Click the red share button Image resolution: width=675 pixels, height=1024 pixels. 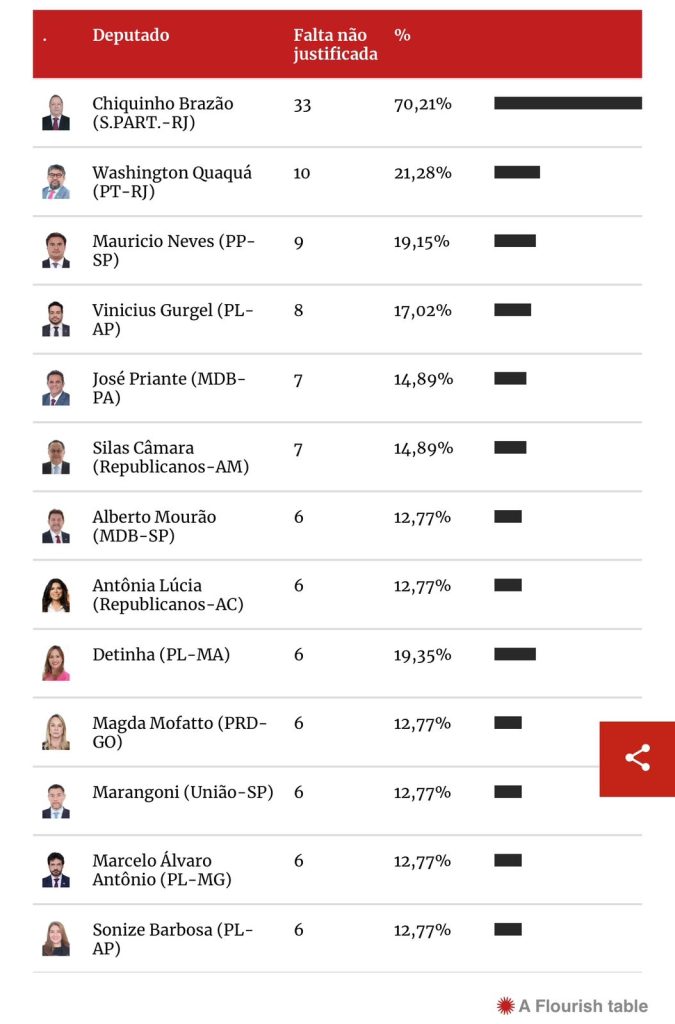[637, 758]
